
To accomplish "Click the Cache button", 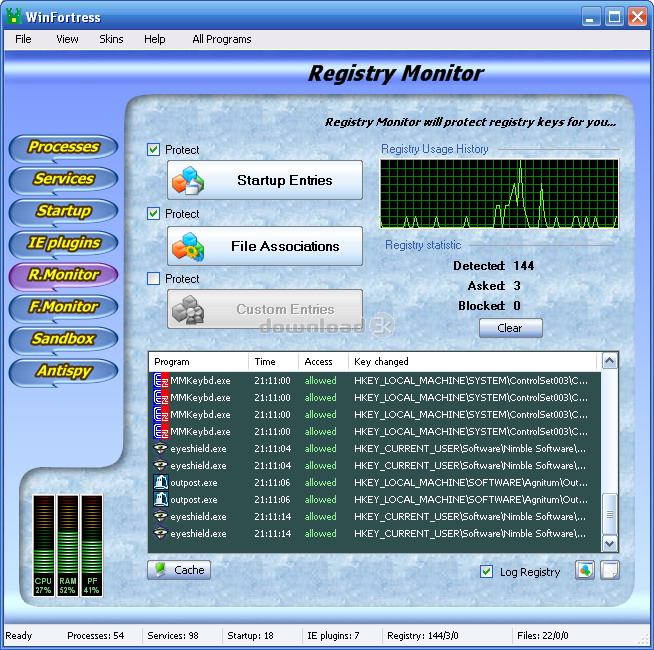I will click(179, 570).
